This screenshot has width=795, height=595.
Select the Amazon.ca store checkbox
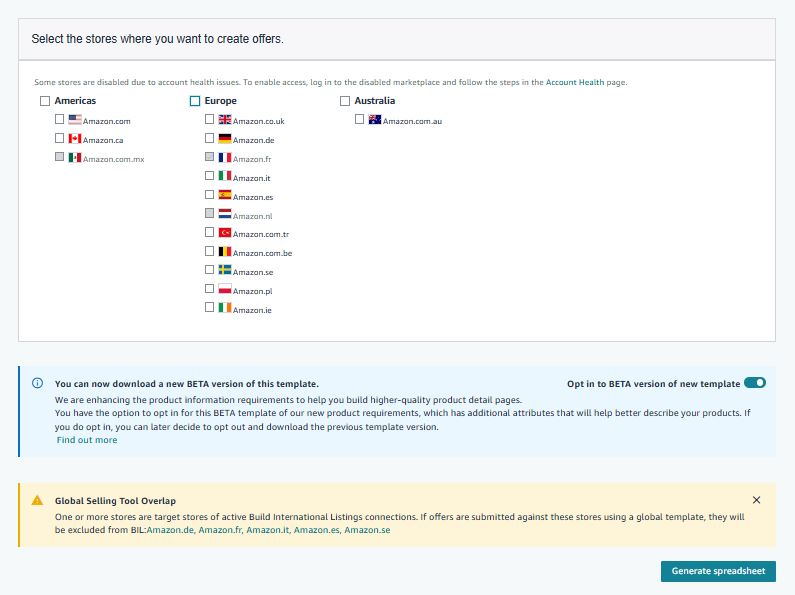[x=59, y=138]
